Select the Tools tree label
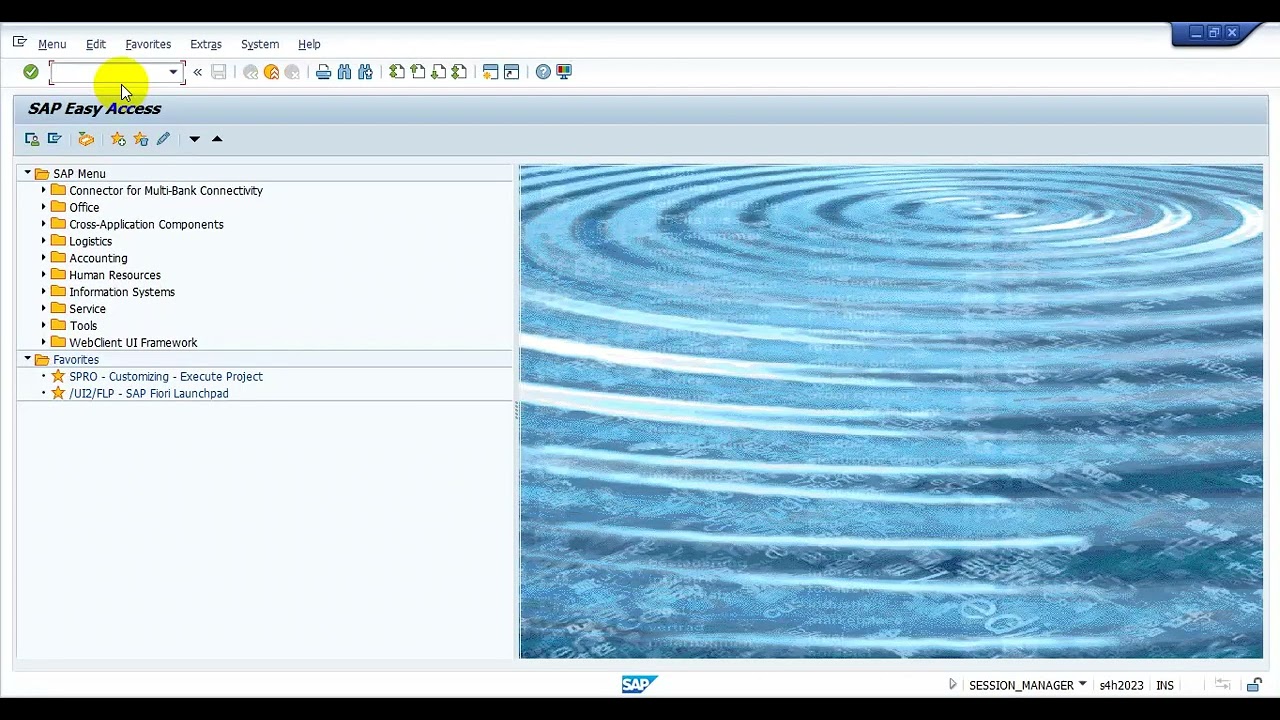Viewport: 1280px width, 720px height. (x=83, y=326)
